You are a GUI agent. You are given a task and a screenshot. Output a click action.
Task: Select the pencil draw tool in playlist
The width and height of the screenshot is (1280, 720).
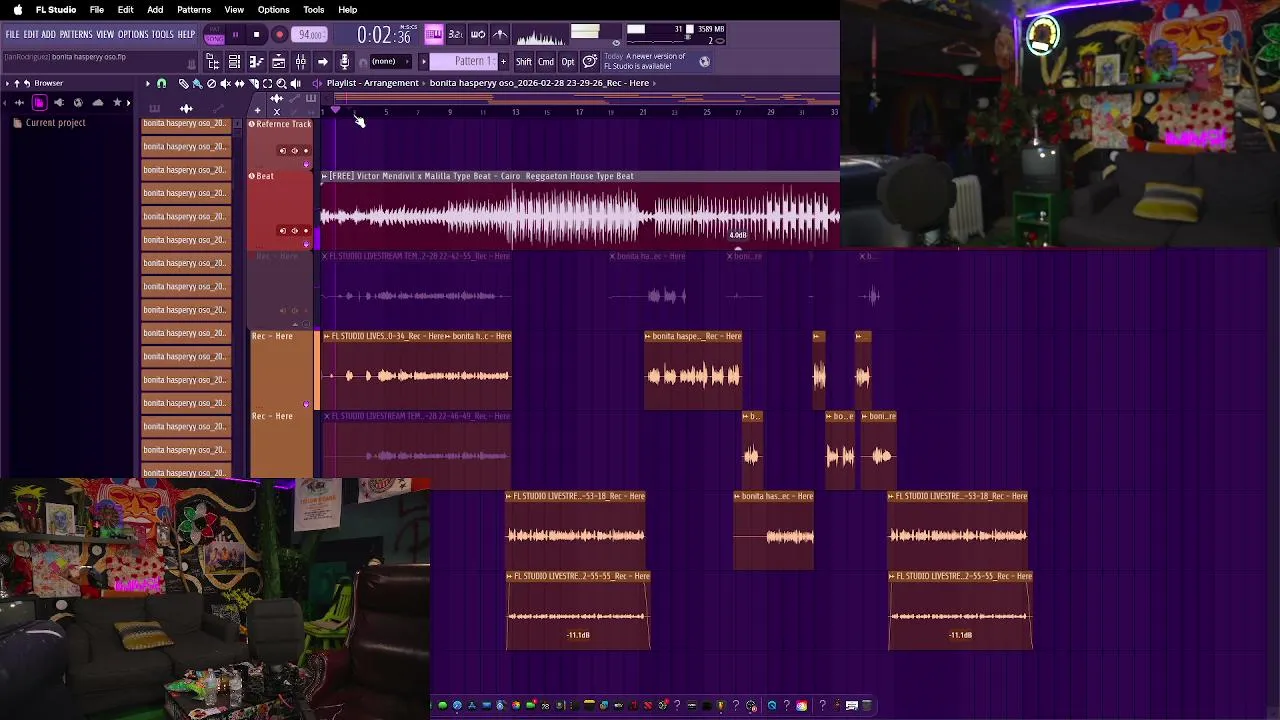[x=184, y=83]
